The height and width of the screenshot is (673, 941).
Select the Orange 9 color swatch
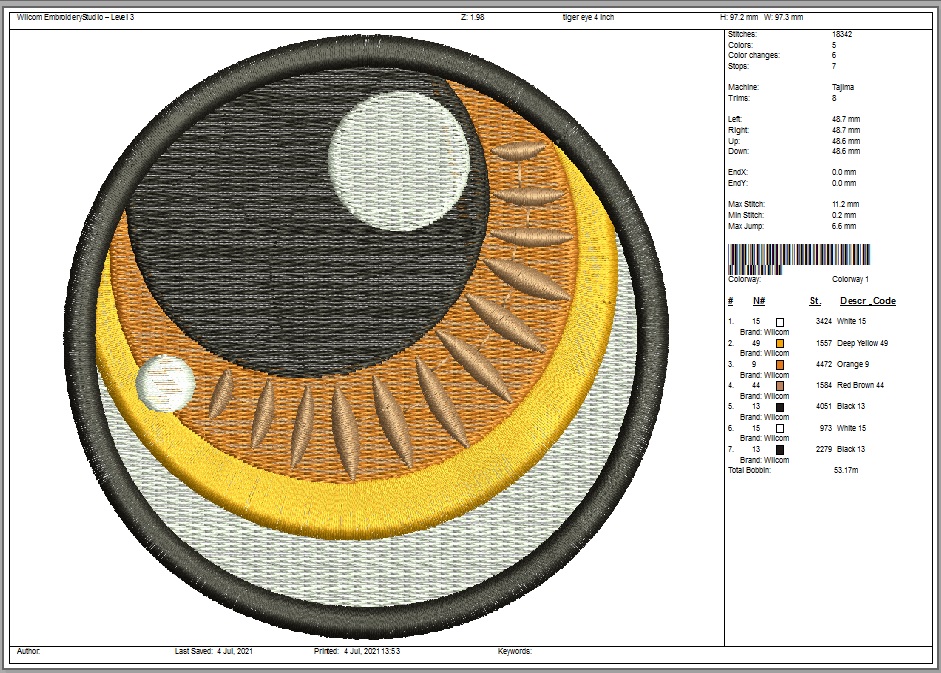coord(780,365)
